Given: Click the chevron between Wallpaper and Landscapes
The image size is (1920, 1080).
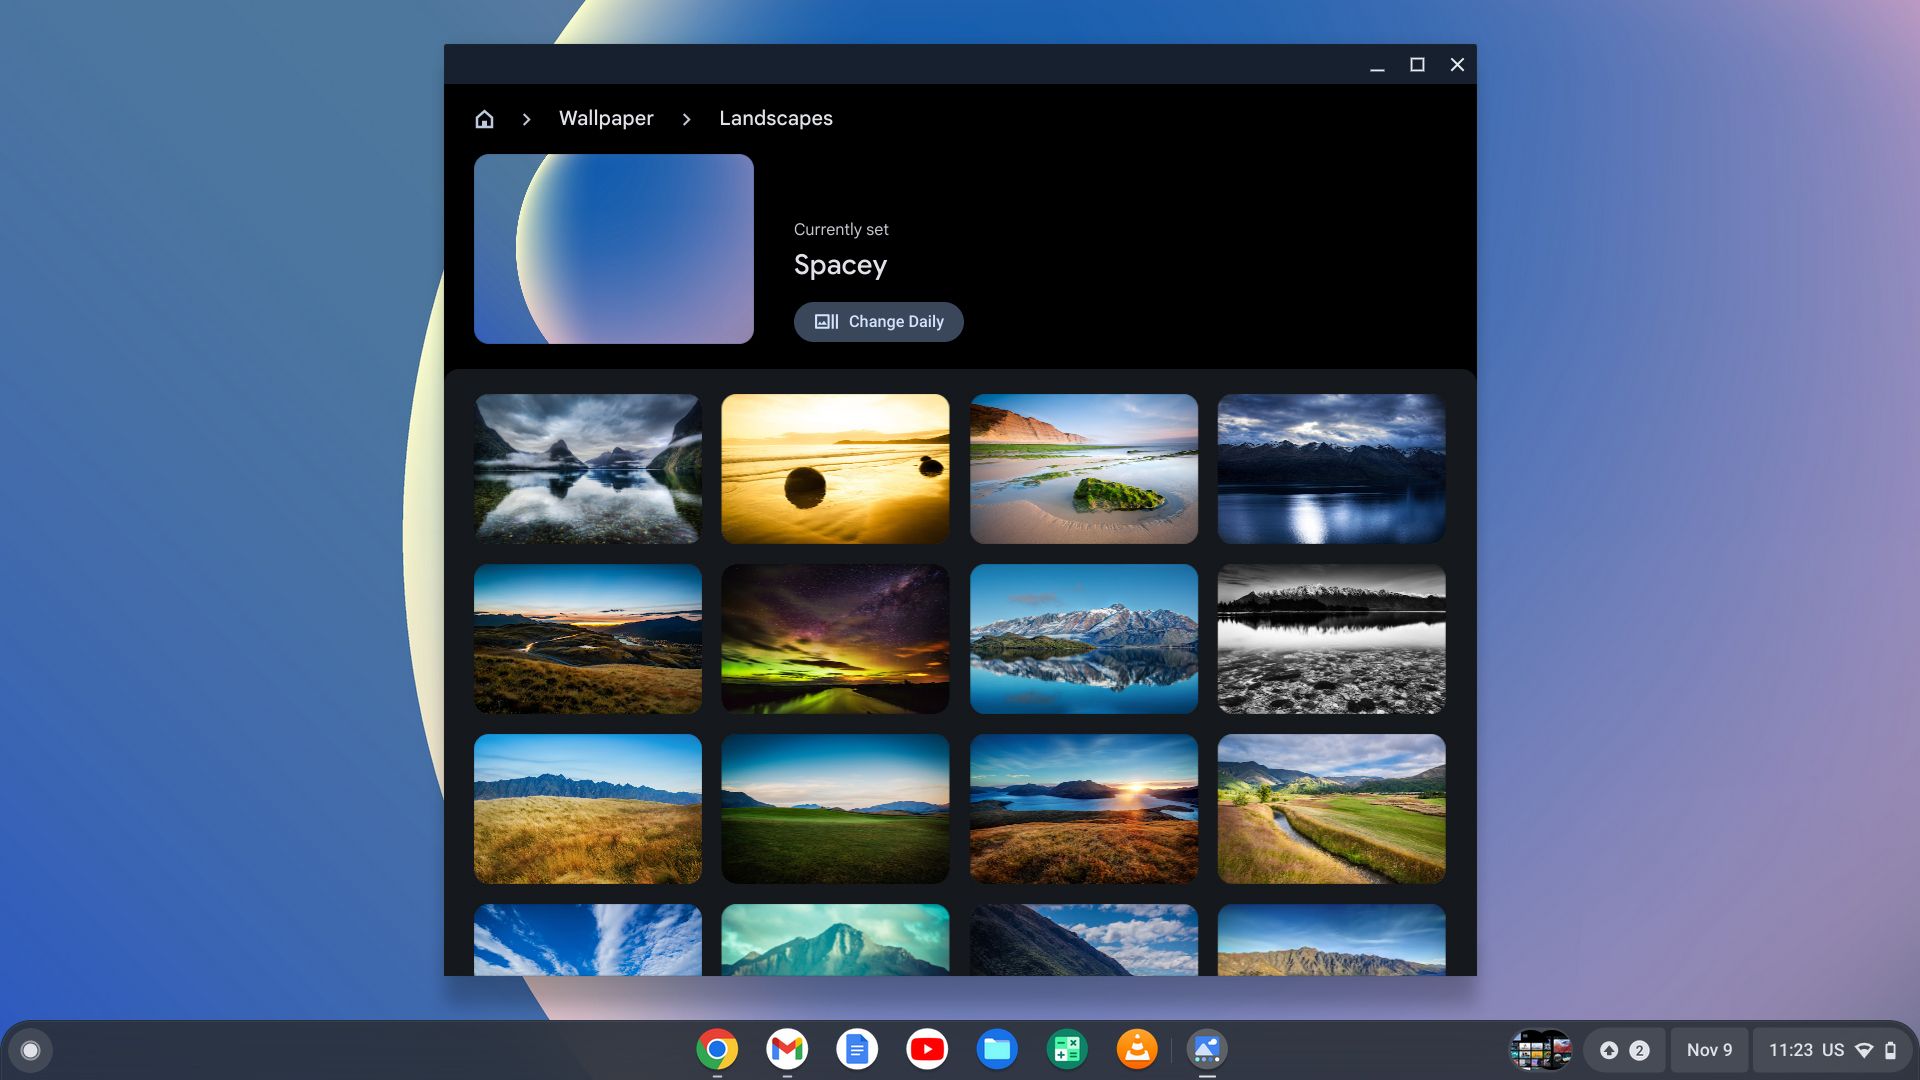Looking at the screenshot, I should pyautogui.click(x=687, y=118).
